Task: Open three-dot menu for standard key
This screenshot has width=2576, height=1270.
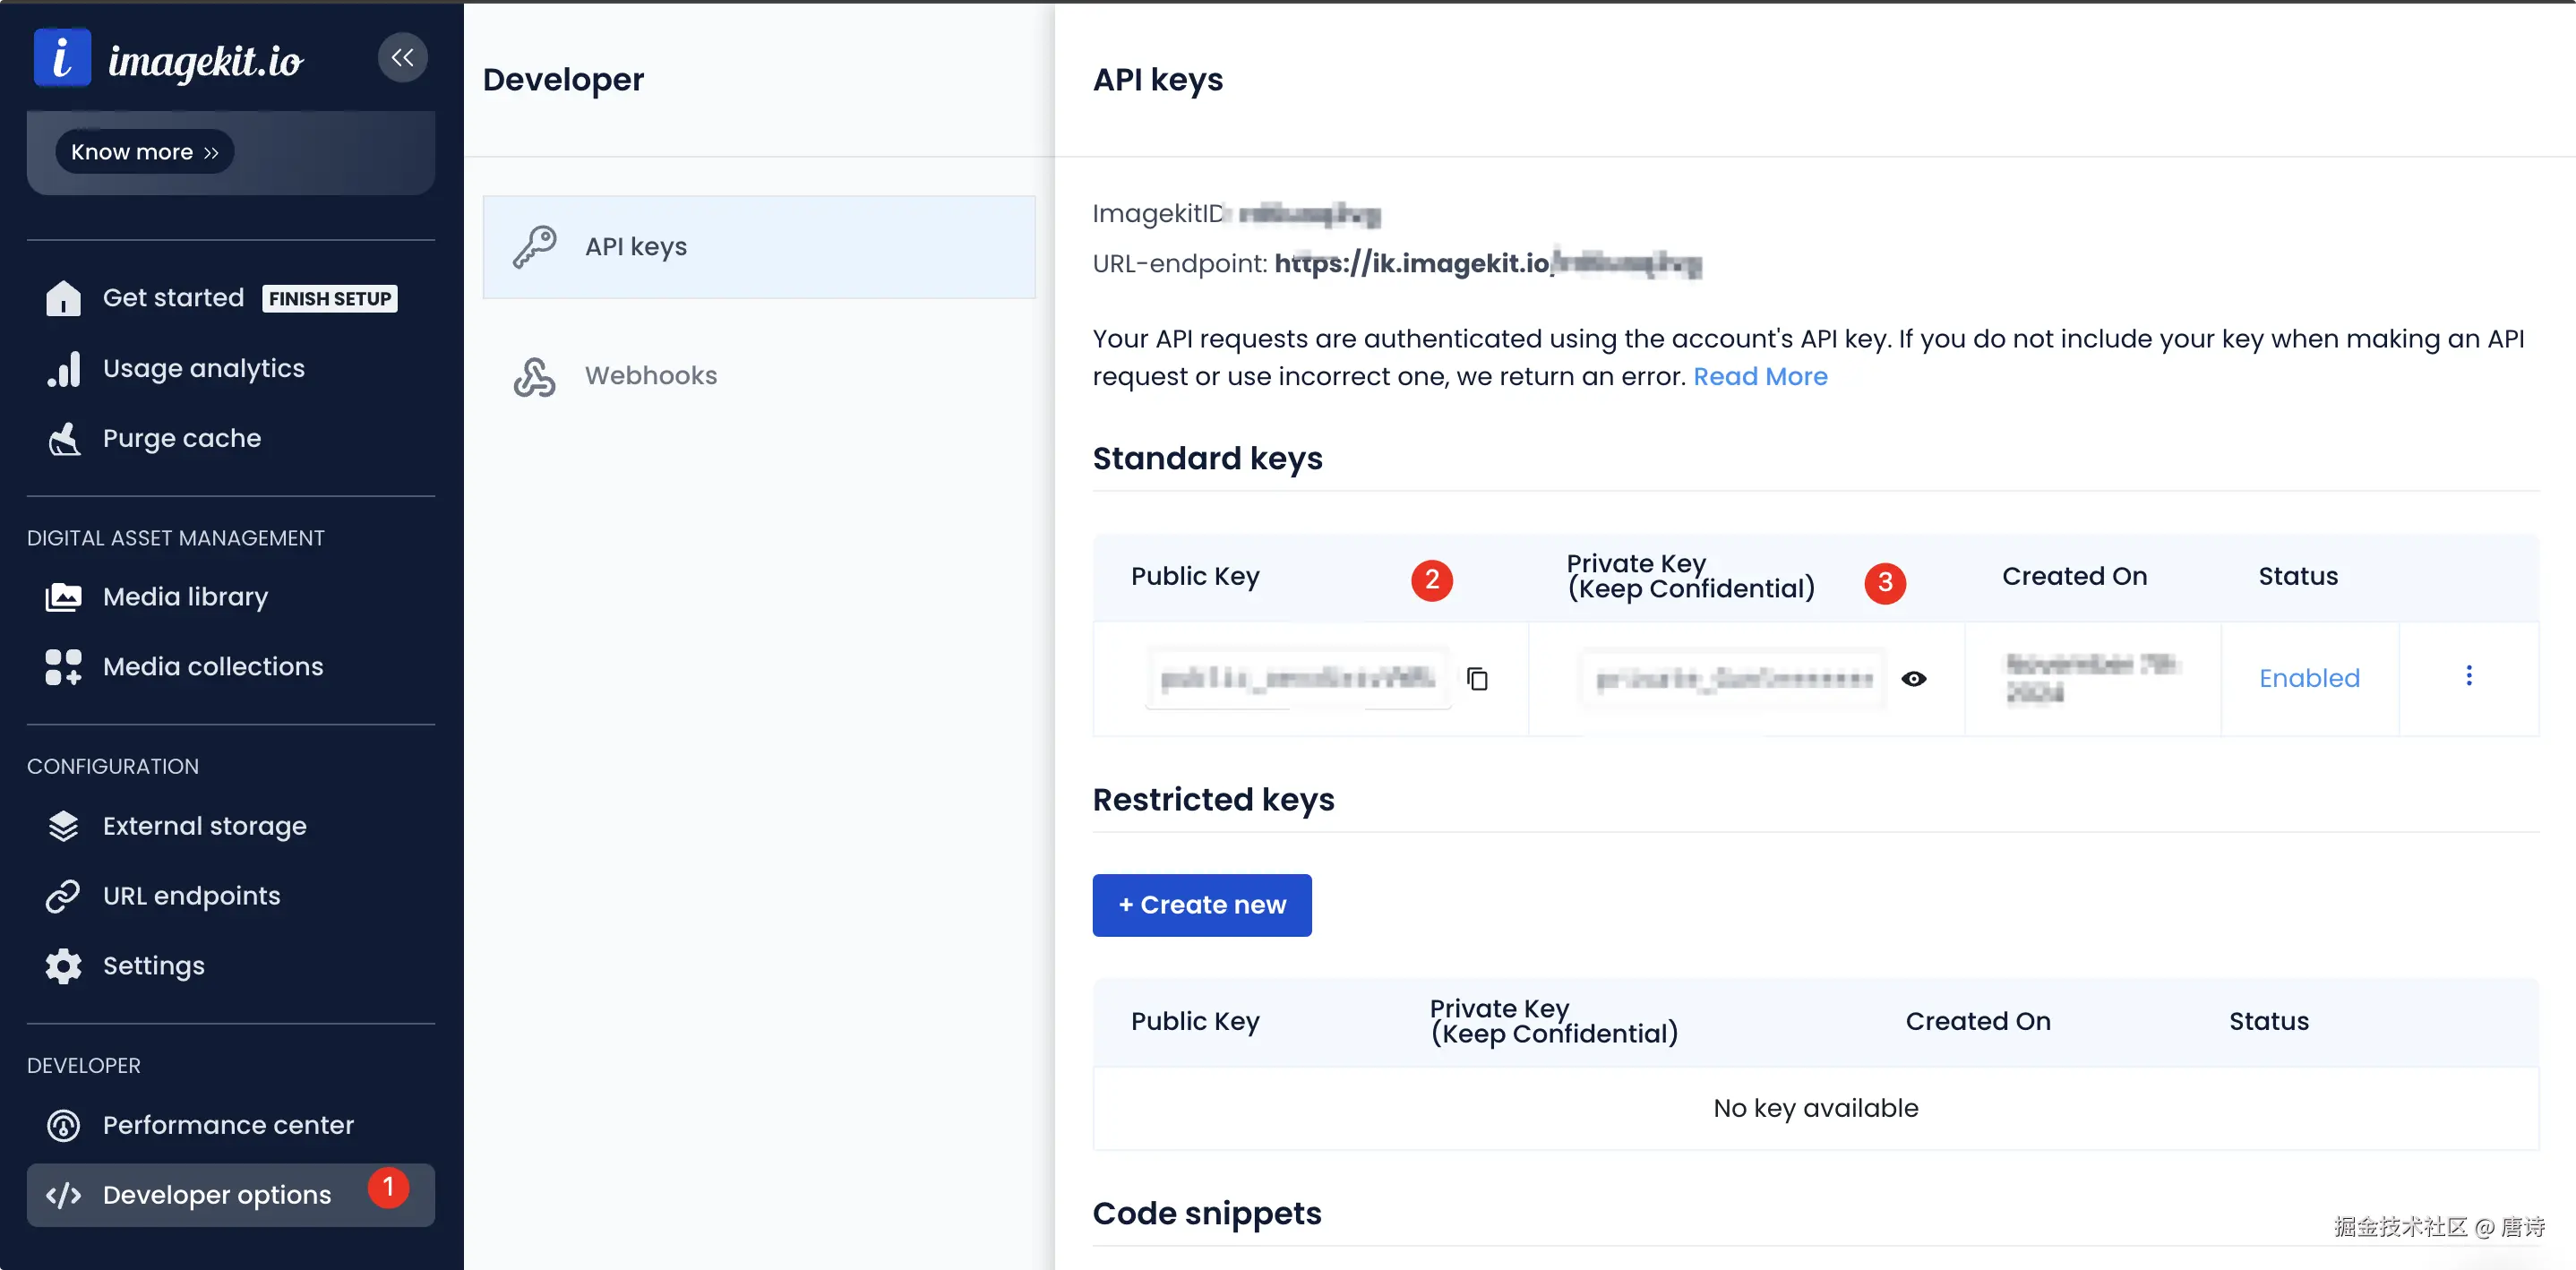Action: pos(2468,676)
